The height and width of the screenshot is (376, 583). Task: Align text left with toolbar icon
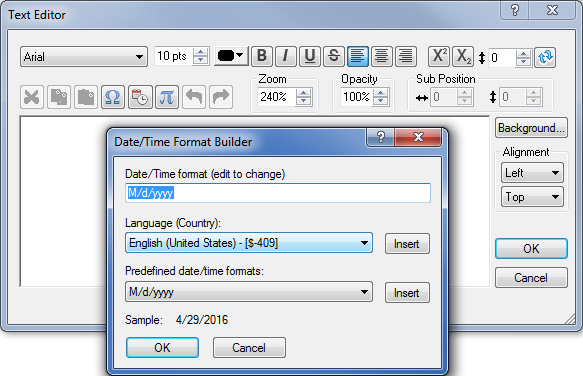[x=358, y=57]
